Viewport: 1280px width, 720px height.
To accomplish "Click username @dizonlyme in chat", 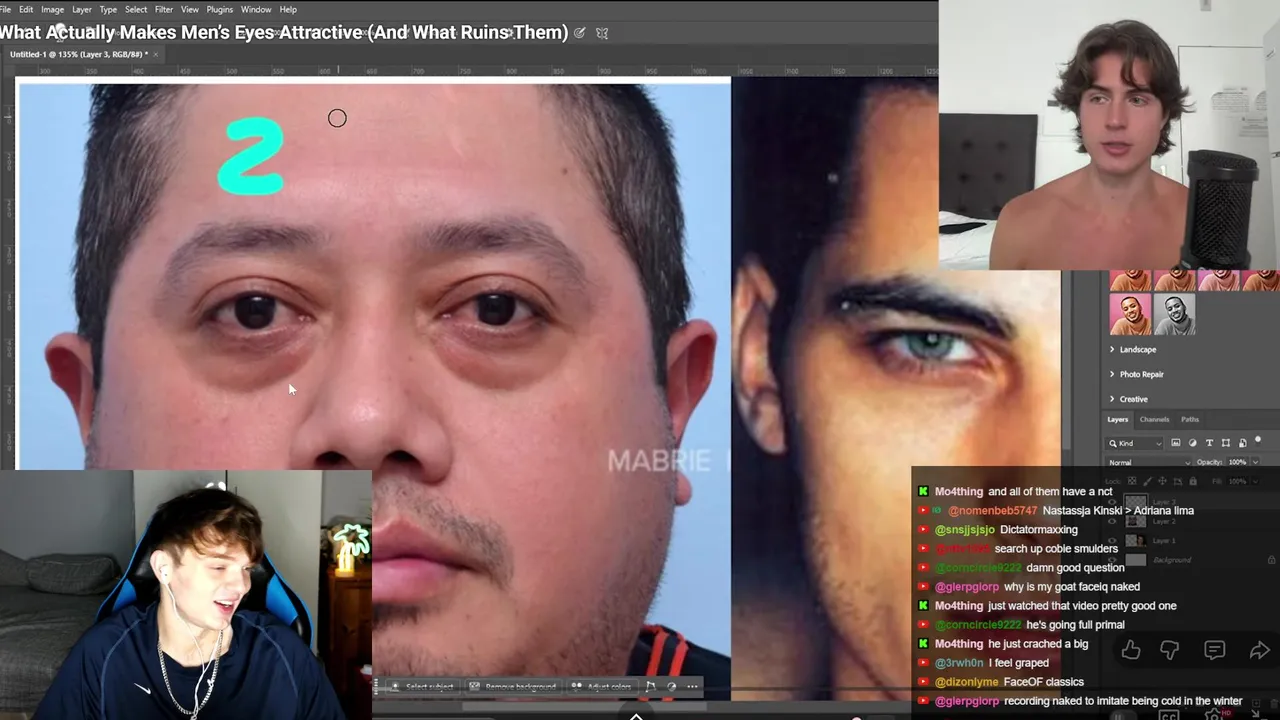I will [x=967, y=681].
